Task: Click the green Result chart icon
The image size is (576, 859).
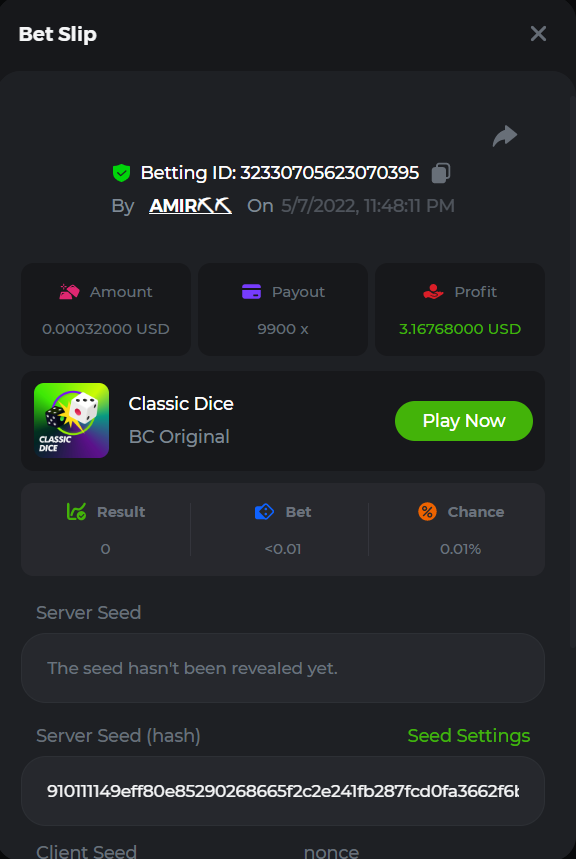Action: pos(76,512)
